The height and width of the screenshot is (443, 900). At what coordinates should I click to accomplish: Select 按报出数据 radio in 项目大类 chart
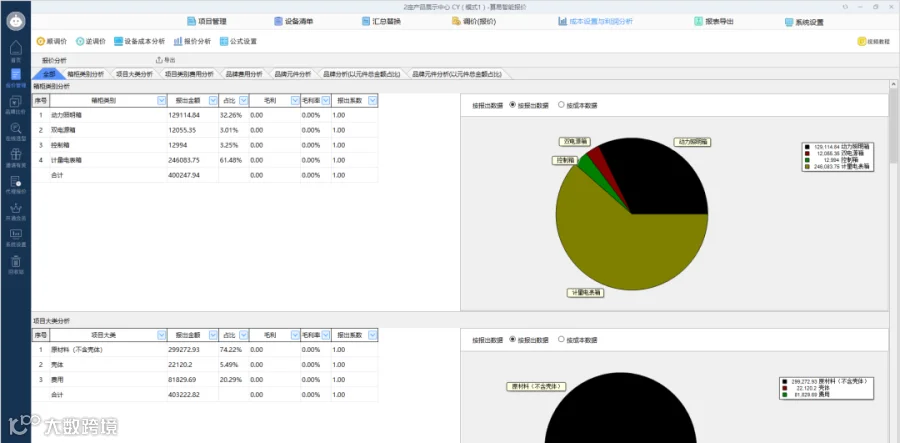[513, 339]
